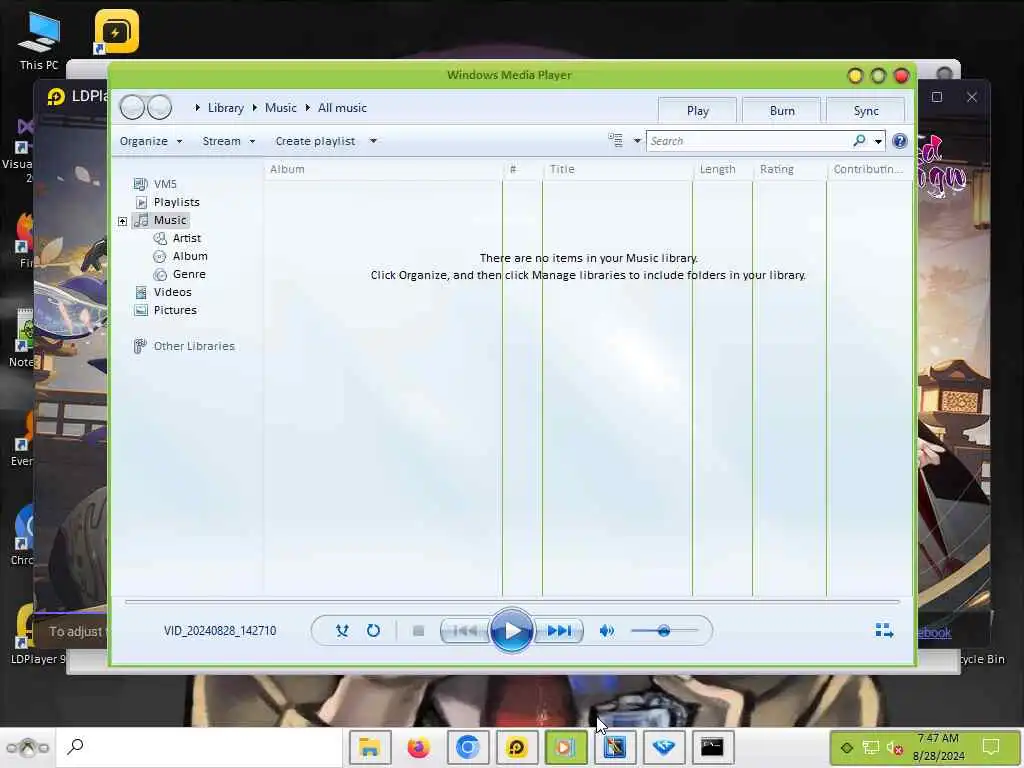Select the VM5 library in the tree
This screenshot has width=1024, height=768.
coord(165,184)
